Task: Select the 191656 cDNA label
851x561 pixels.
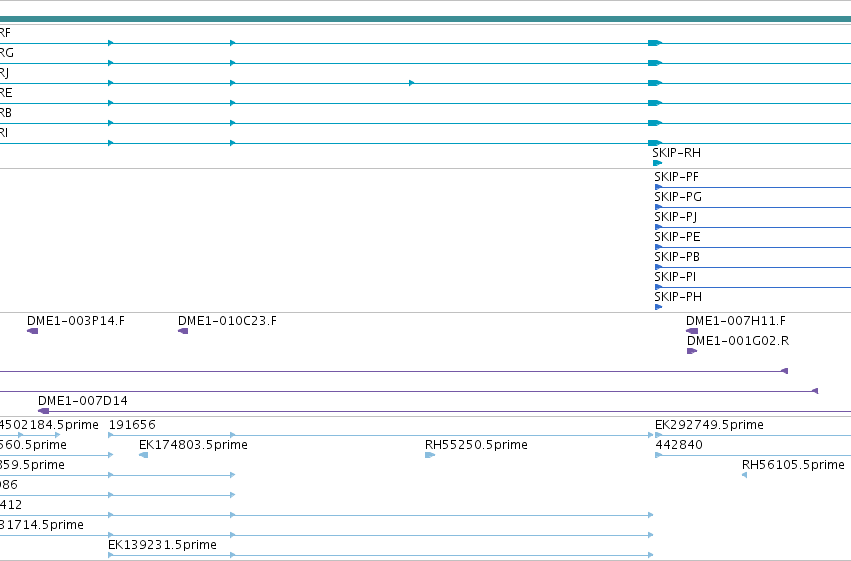Action: (x=132, y=425)
